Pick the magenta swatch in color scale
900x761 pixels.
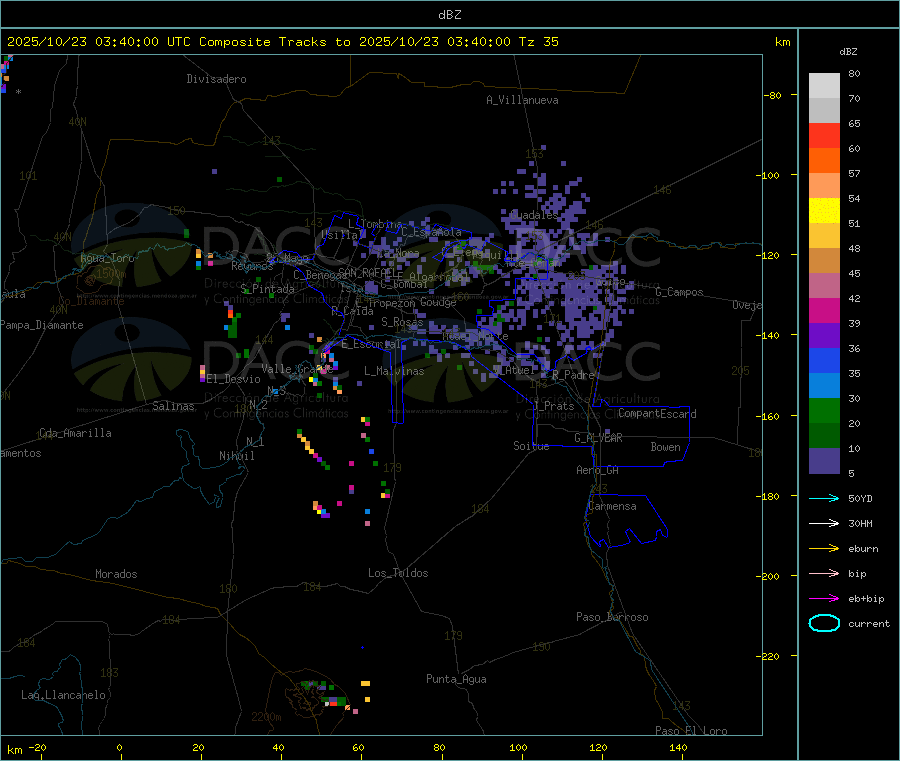(x=824, y=310)
